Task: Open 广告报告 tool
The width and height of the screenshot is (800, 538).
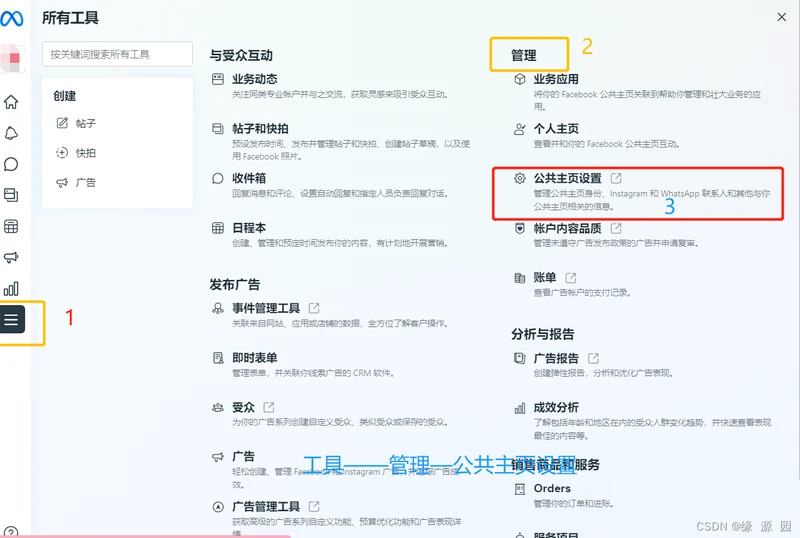Action: coord(556,358)
